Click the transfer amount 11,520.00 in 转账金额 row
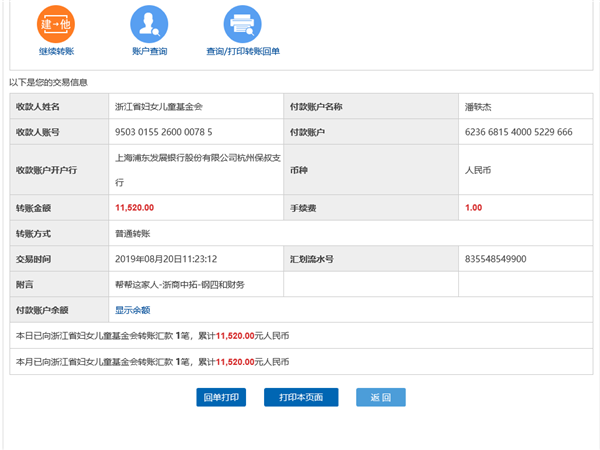Screen dimensions: 600x450 tap(135, 207)
